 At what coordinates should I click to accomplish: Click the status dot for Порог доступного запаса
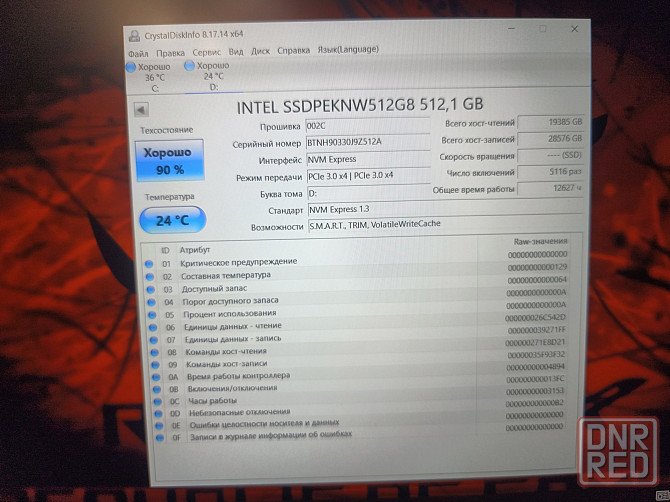[151, 302]
